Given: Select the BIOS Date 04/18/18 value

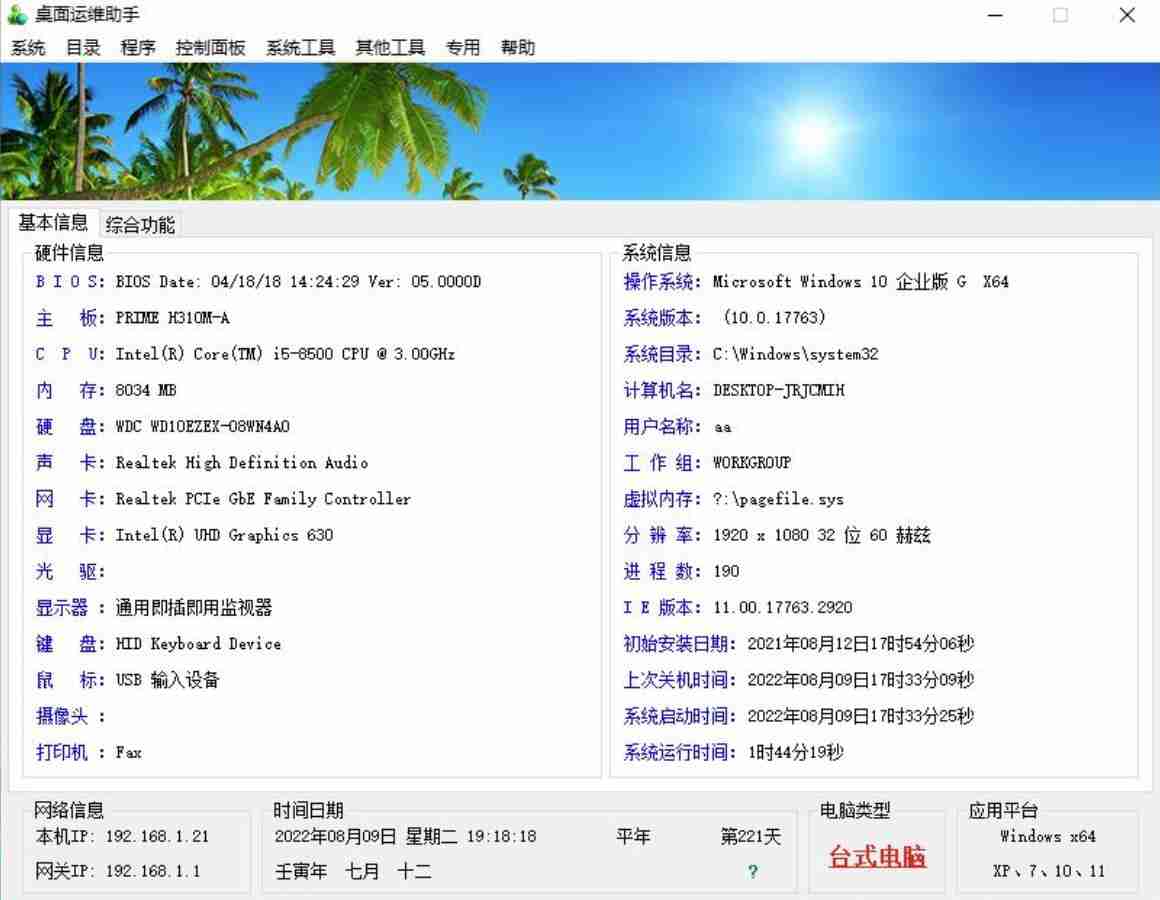Looking at the screenshot, I should pyautogui.click(x=298, y=282).
